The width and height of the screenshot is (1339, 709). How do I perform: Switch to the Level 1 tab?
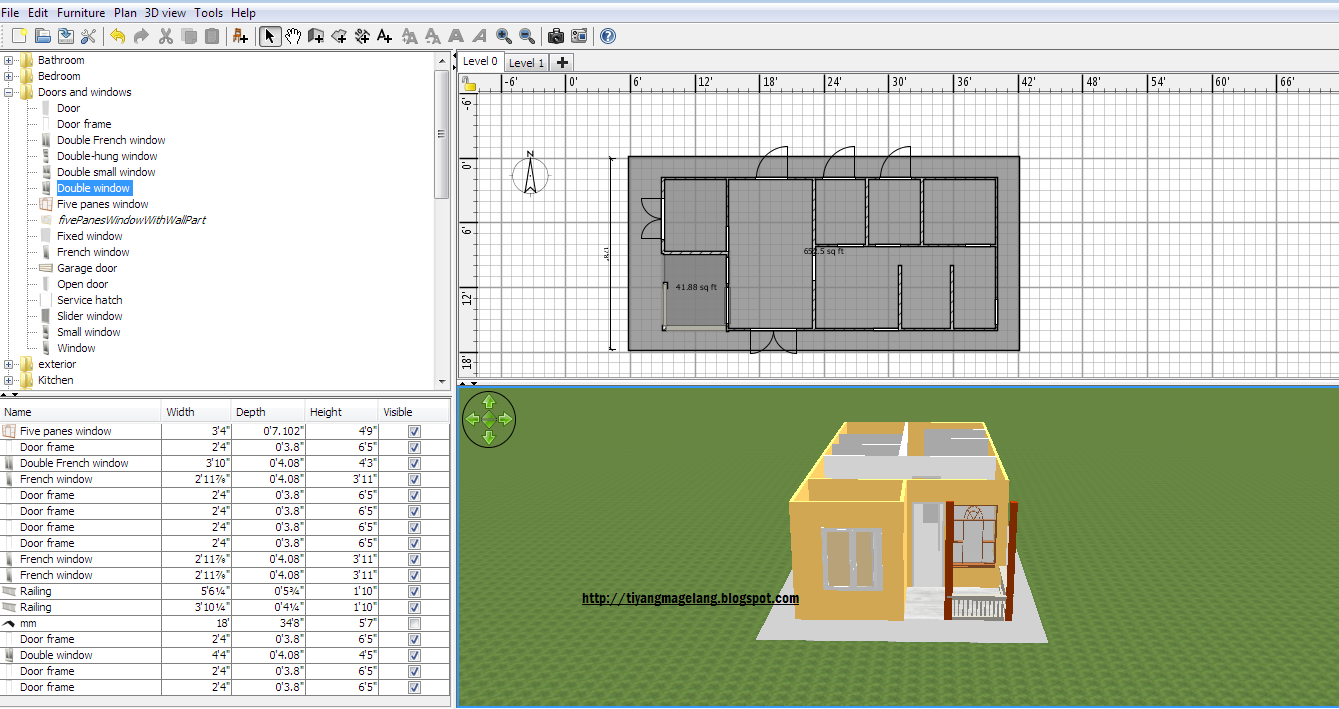(526, 62)
